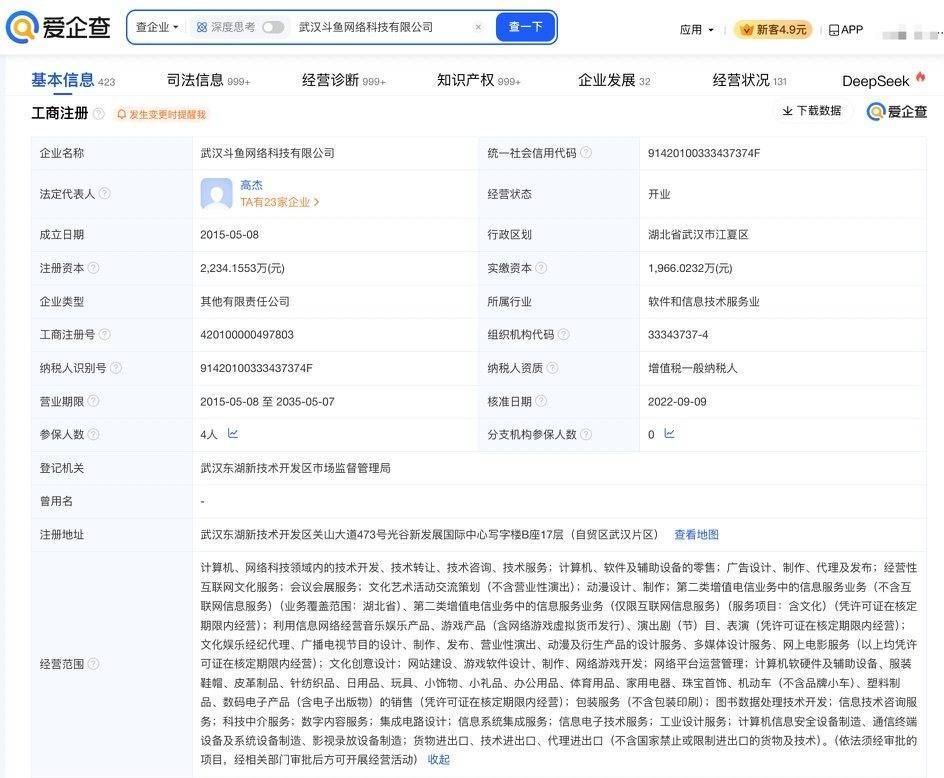This screenshot has height=778, width=944.
Task: Click the organization code 33343737-4
Action: pyautogui.click(x=678, y=335)
